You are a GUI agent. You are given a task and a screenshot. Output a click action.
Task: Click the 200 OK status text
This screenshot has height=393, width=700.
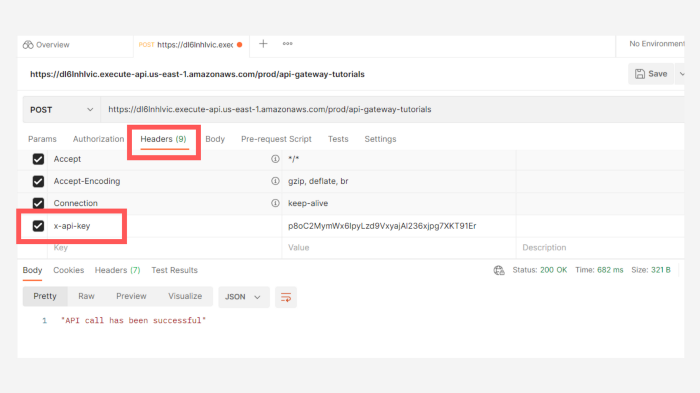point(554,270)
